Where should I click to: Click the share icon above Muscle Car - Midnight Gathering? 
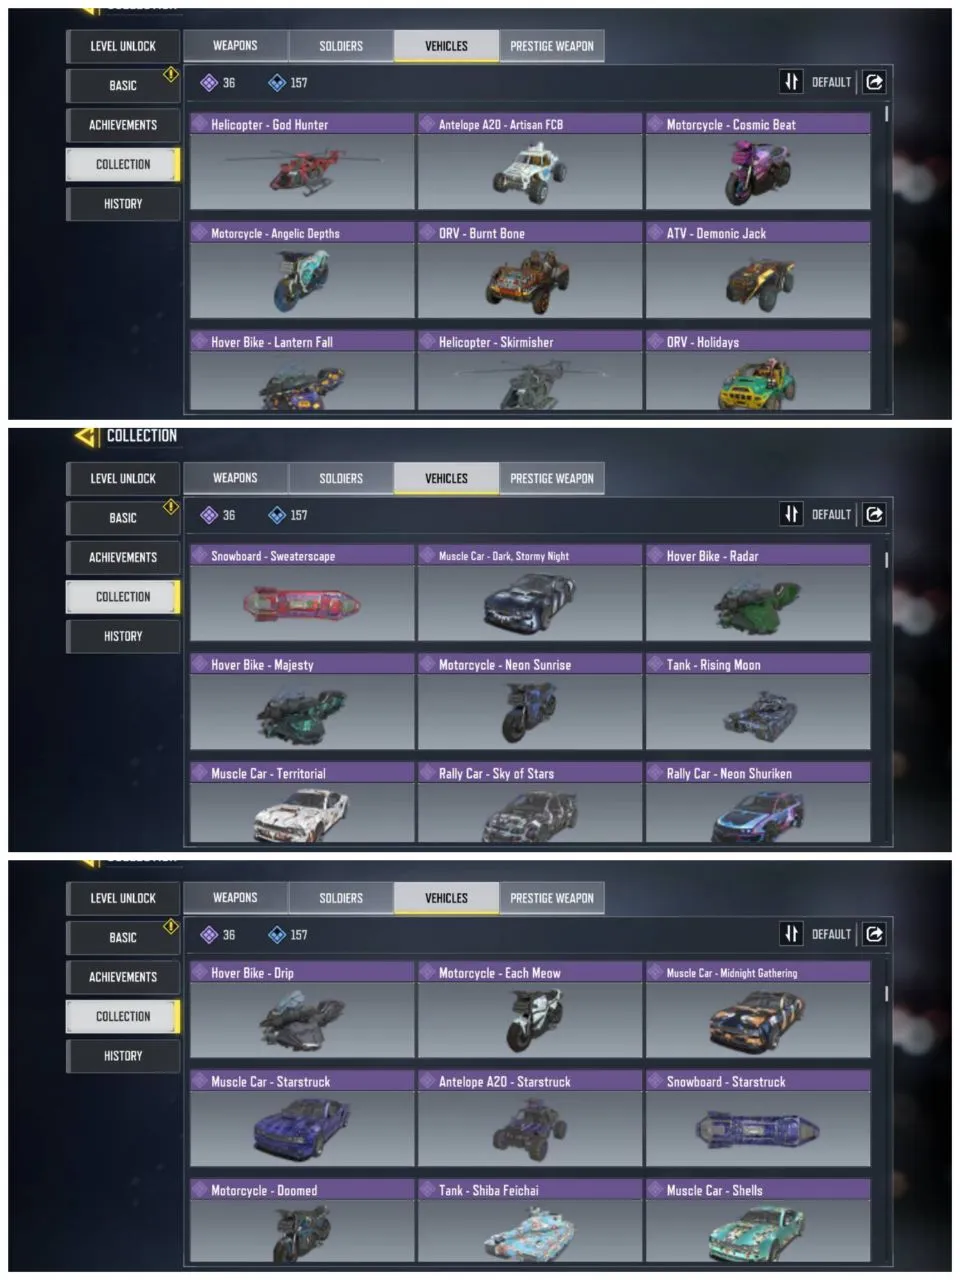click(x=874, y=934)
